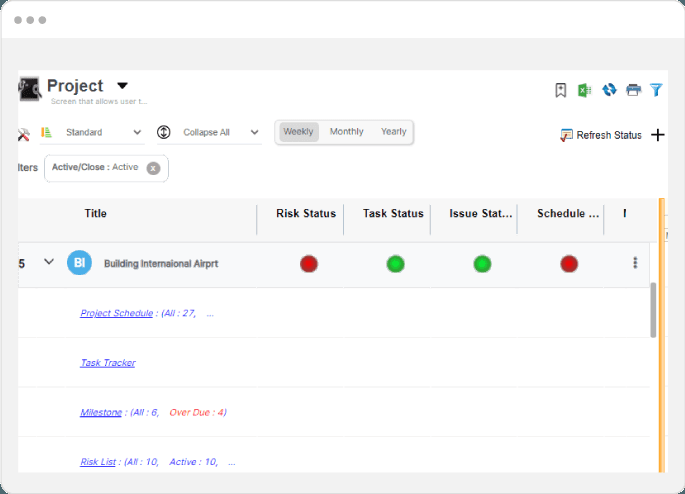The image size is (685, 494).
Task: Click the green Issue Status indicator
Action: [x=482, y=264]
